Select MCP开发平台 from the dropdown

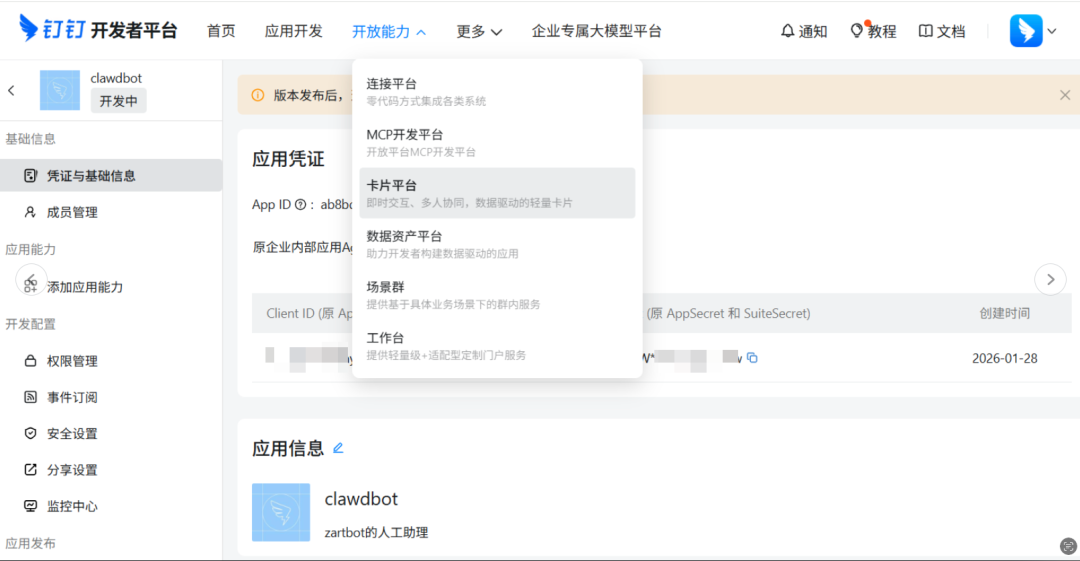[x=497, y=143]
